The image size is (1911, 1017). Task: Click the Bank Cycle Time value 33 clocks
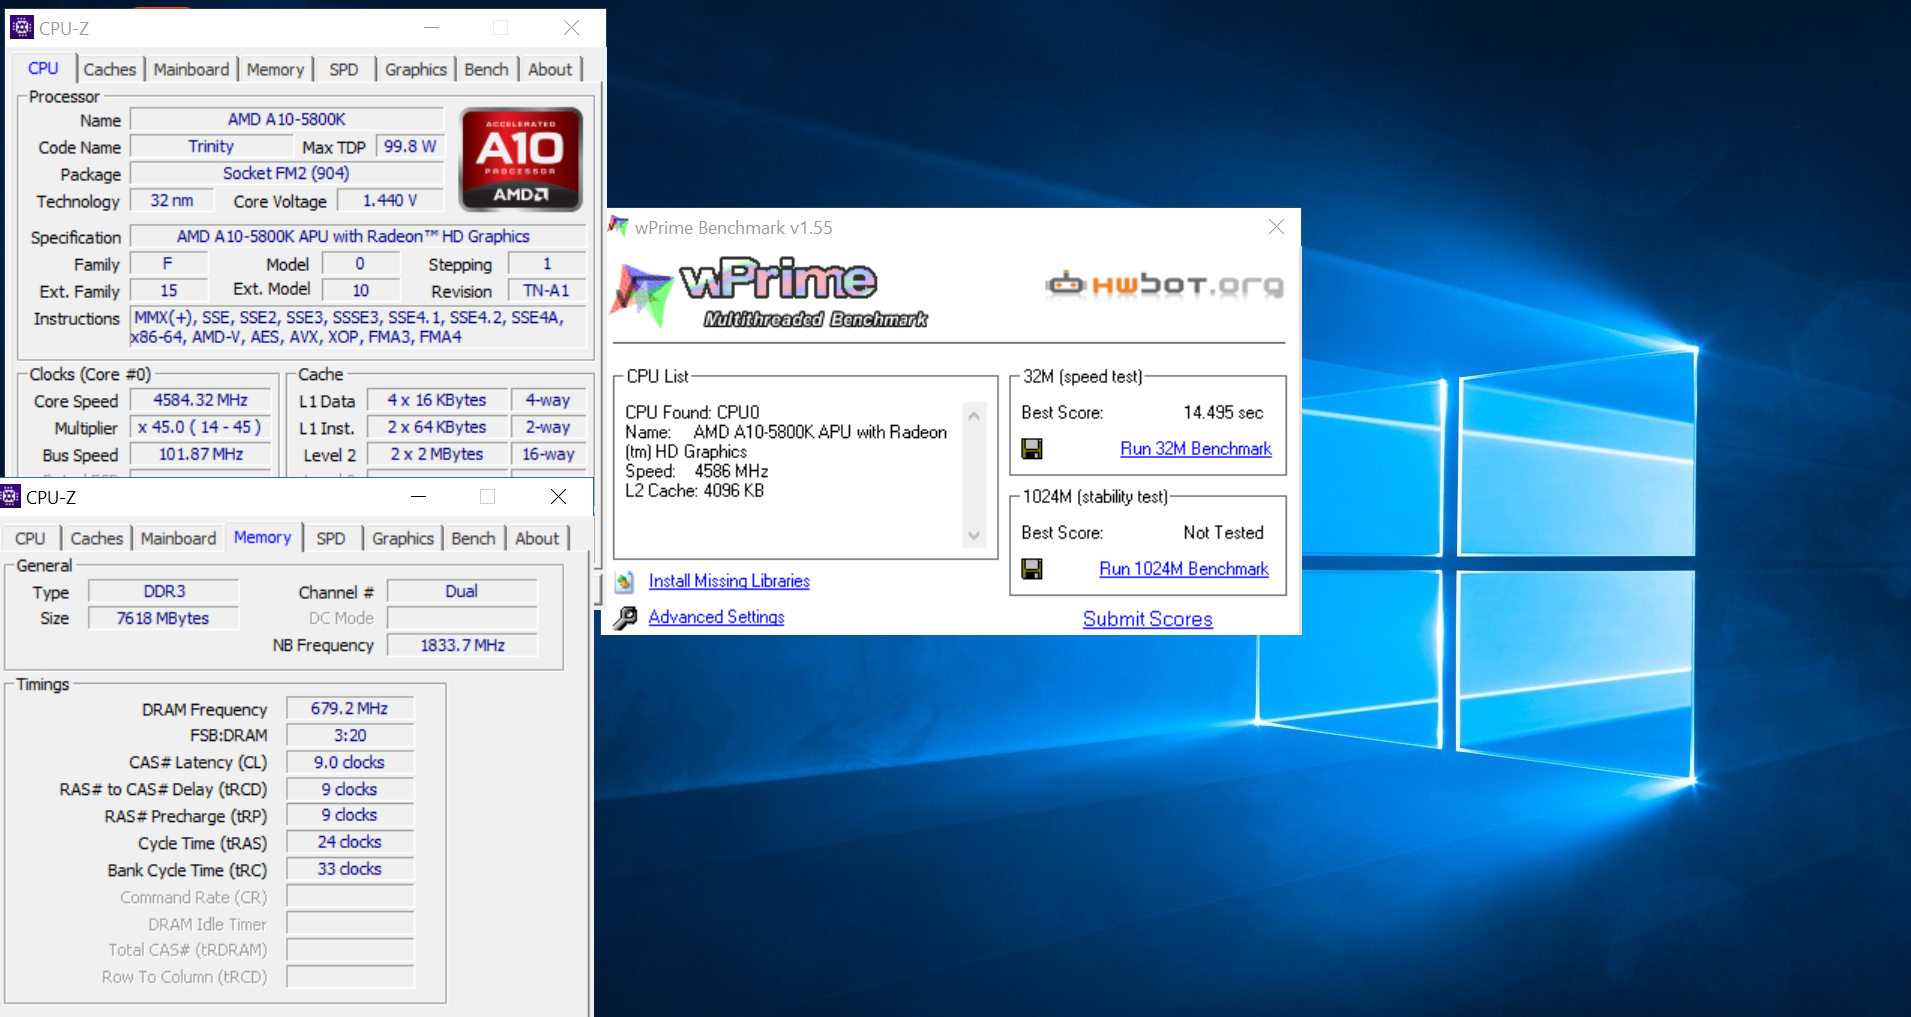pyautogui.click(x=350, y=869)
